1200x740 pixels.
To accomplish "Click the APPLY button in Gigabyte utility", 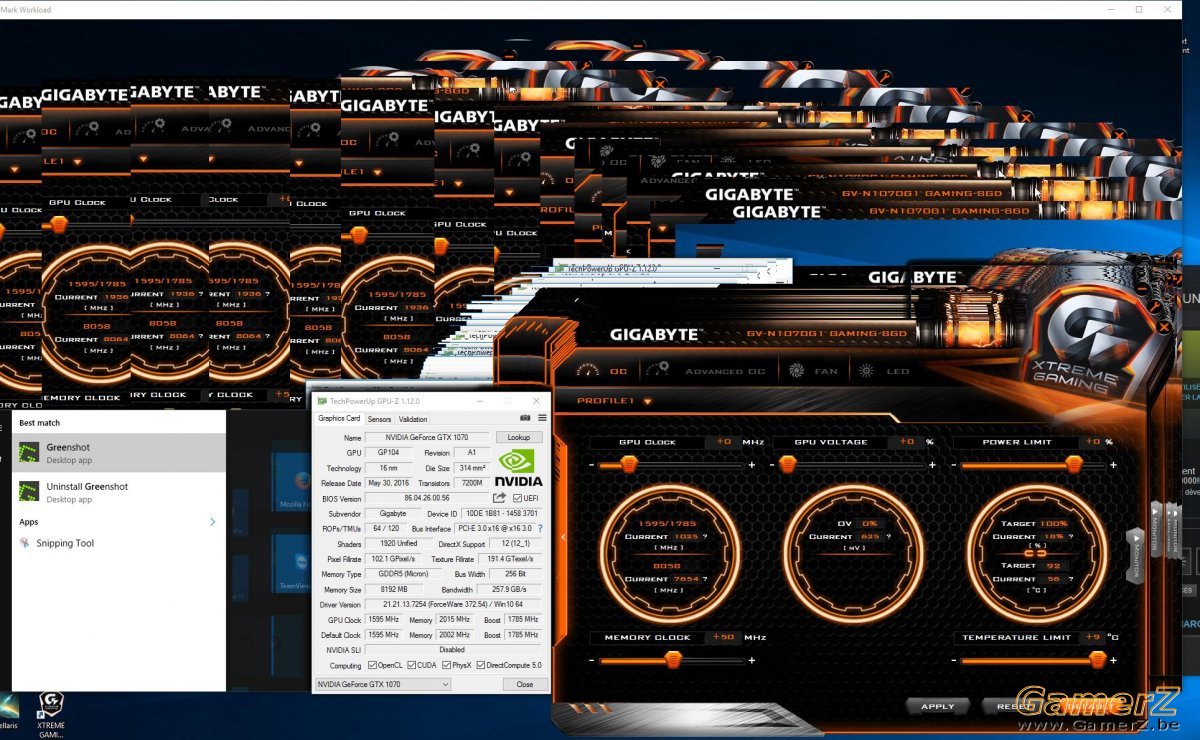I will pos(937,706).
